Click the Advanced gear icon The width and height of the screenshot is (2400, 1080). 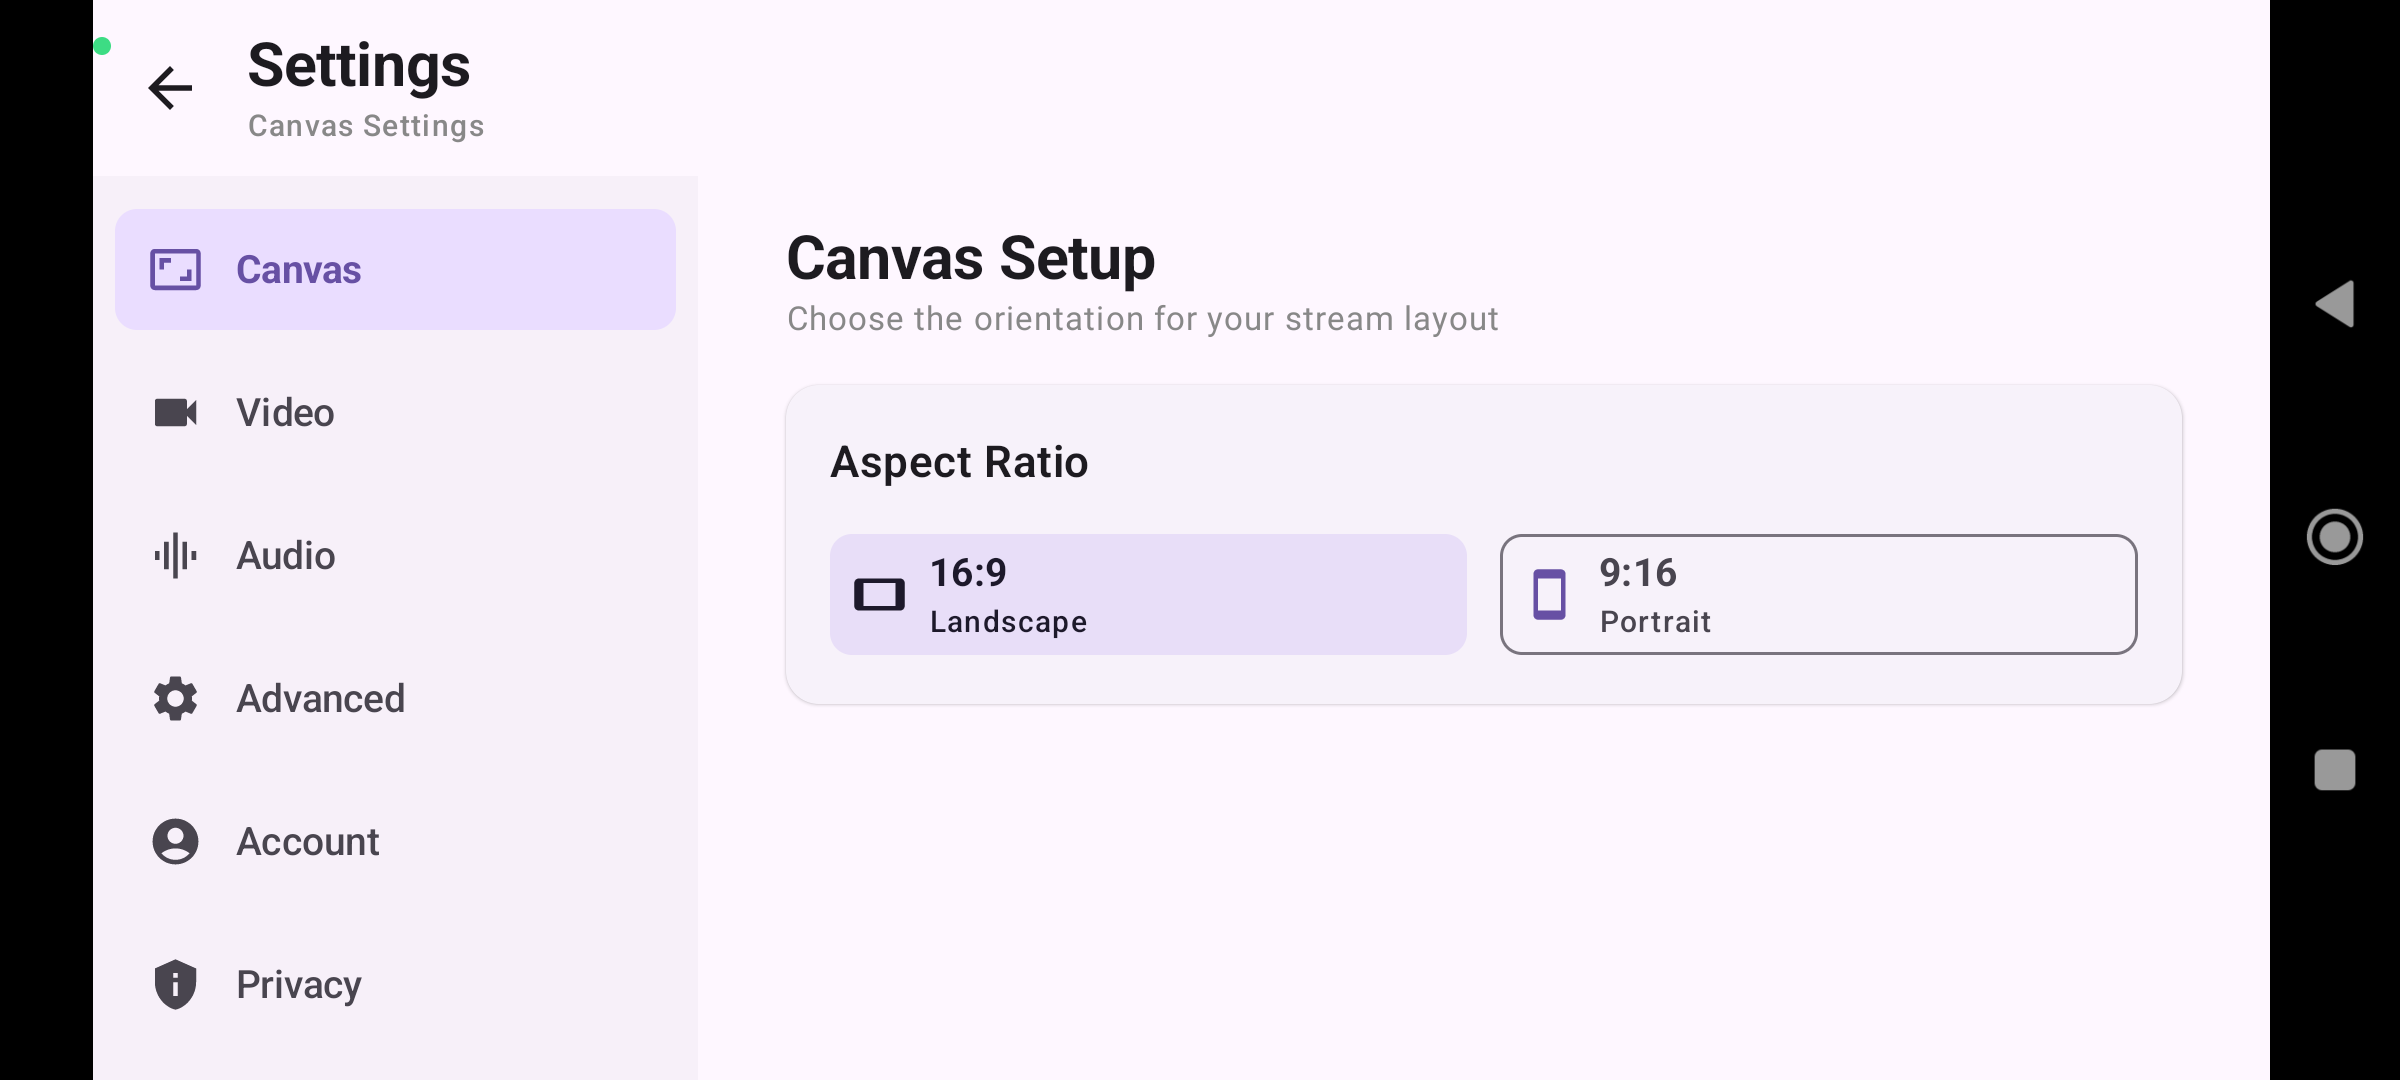point(175,698)
